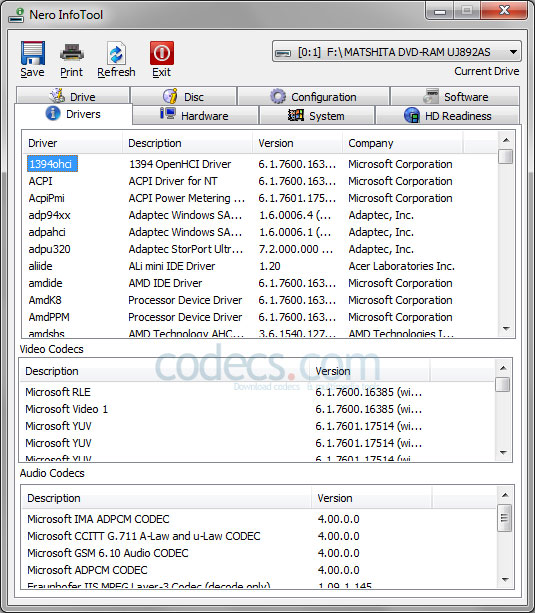
Task: Click the drivers list scrollbar thumb
Action: coord(506,156)
